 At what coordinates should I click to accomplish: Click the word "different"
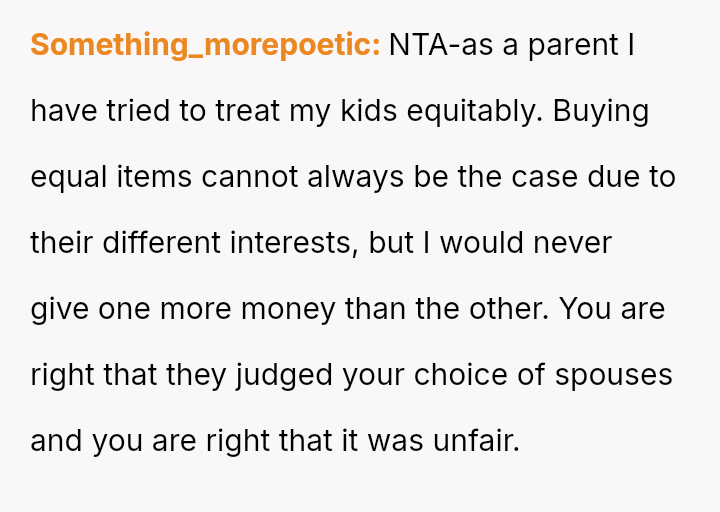click(162, 243)
